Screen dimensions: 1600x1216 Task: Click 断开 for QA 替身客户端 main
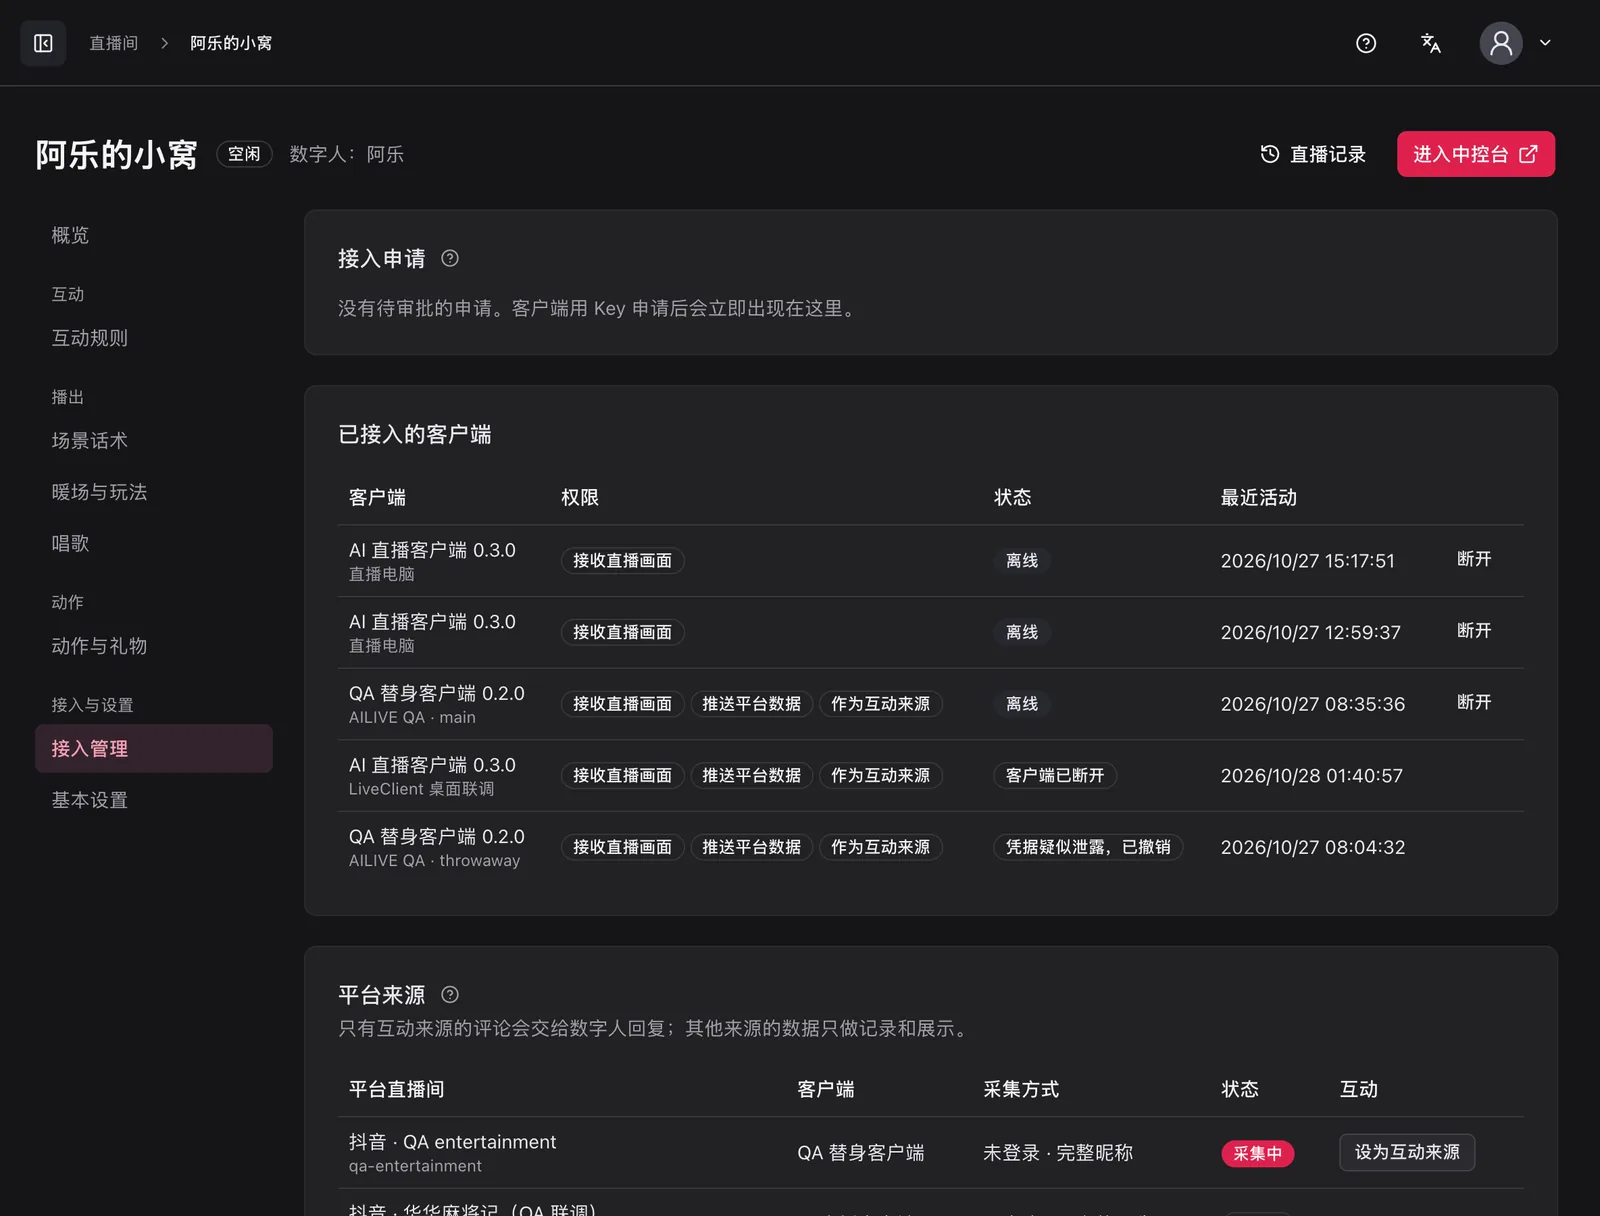(x=1474, y=703)
